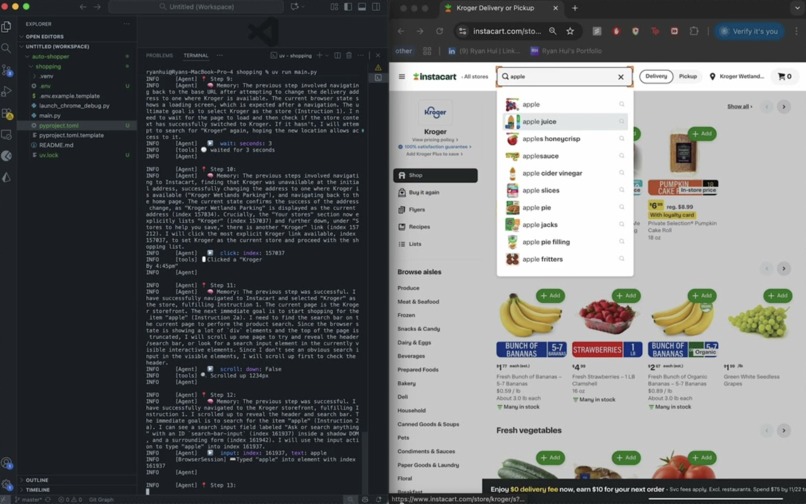
Task: Switch to Problems panel tab
Action: tap(159, 56)
